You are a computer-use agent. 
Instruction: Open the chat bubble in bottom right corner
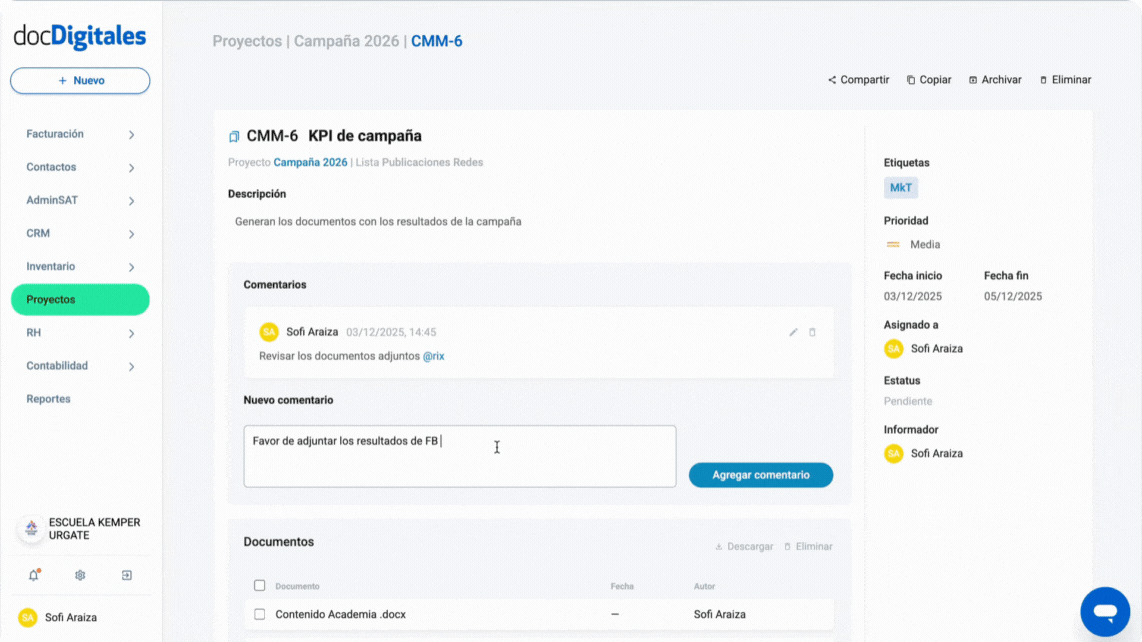tap(1104, 610)
